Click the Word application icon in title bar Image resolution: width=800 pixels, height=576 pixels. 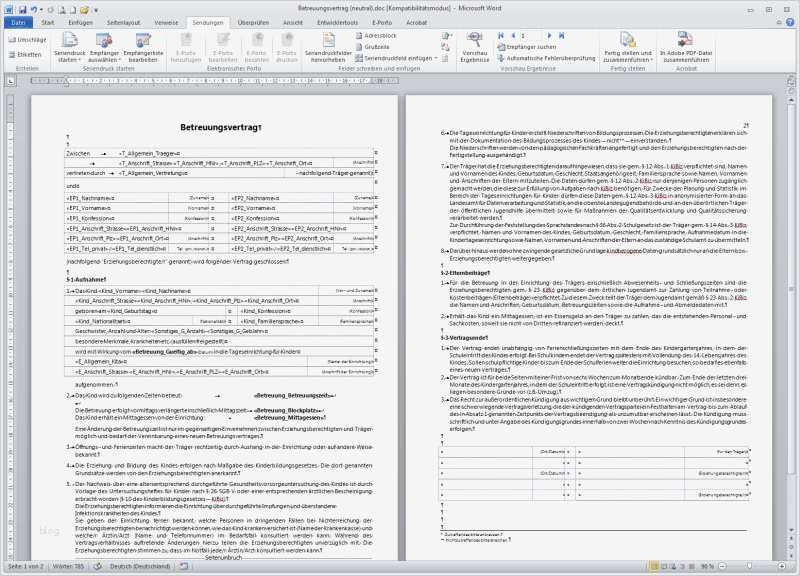(x=9, y=10)
